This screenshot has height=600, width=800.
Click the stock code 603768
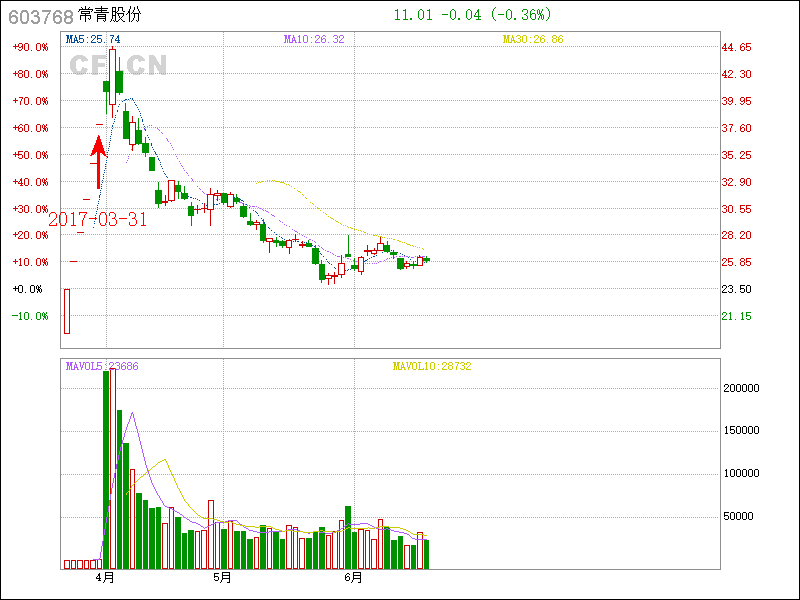[x=38, y=16]
